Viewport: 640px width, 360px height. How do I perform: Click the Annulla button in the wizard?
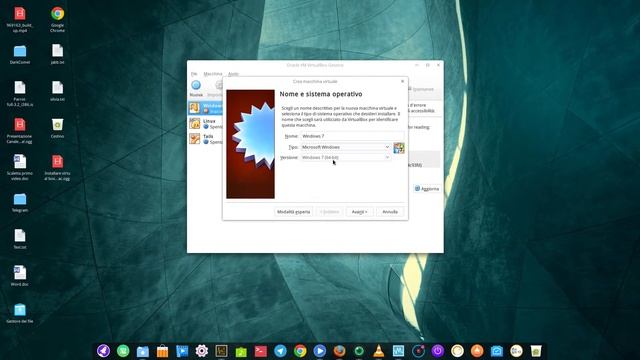(390, 212)
